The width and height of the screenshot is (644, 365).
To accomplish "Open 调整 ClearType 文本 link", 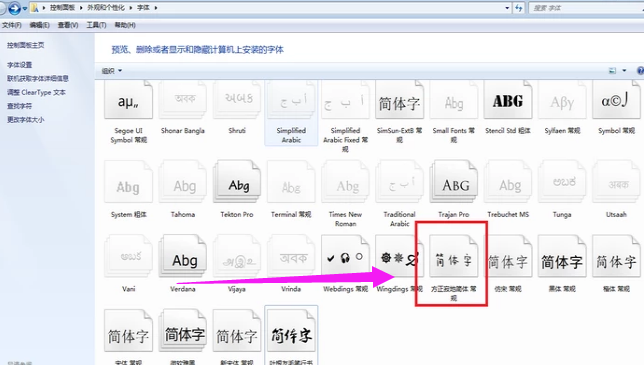I will (36, 92).
